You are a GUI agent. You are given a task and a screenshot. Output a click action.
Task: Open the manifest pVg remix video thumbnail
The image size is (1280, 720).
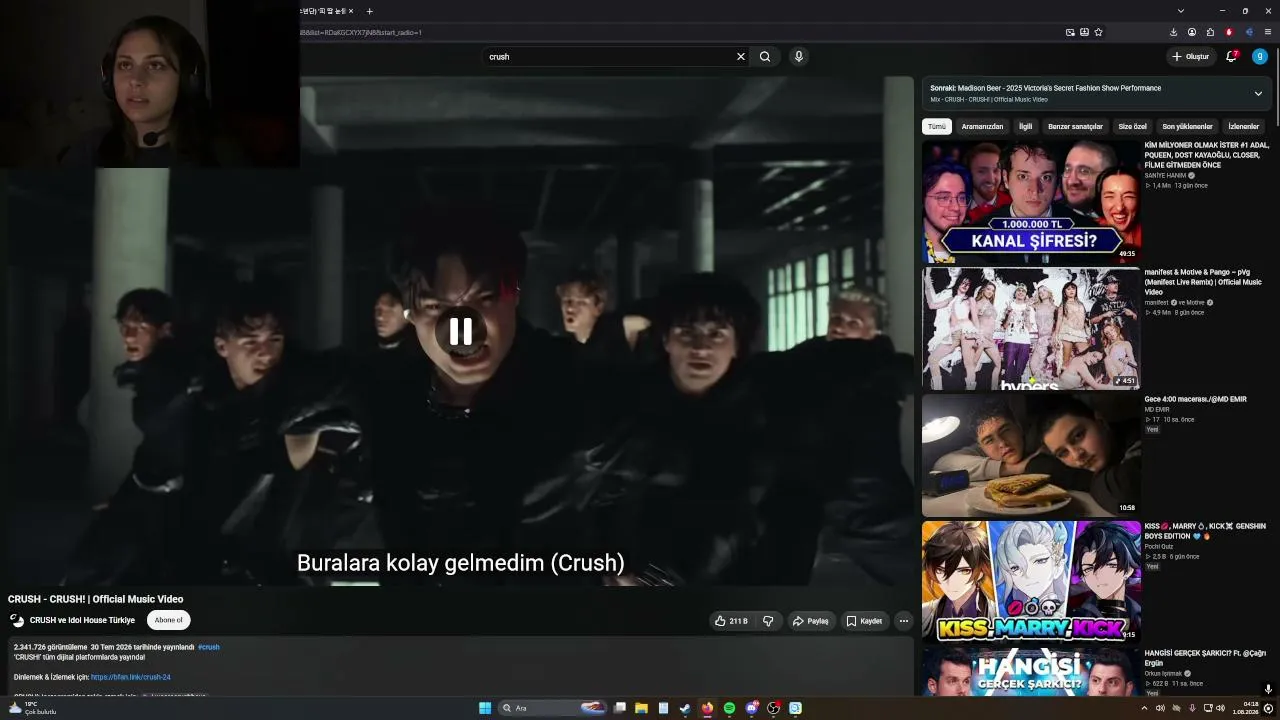click(x=1031, y=328)
